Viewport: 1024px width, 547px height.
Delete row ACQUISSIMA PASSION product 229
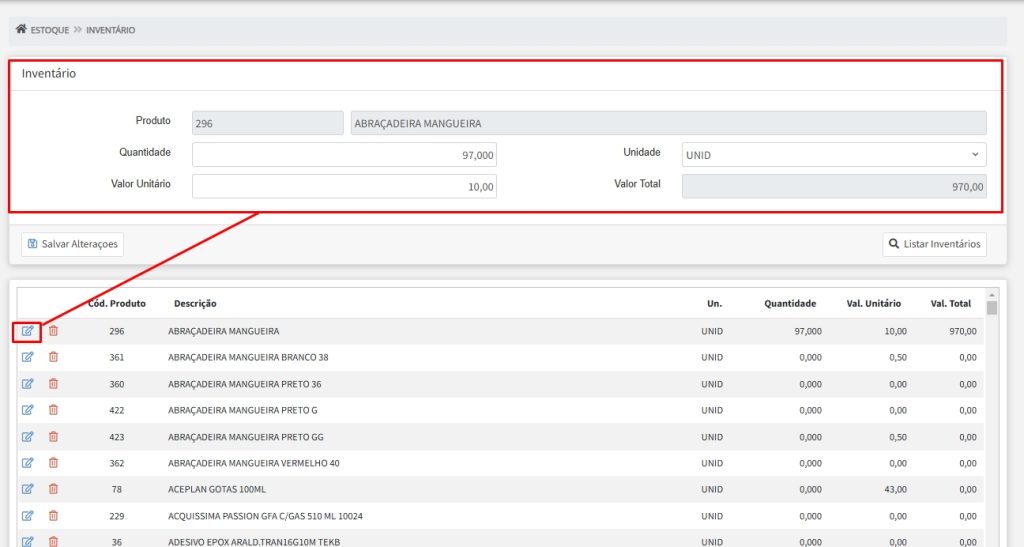click(x=54, y=516)
